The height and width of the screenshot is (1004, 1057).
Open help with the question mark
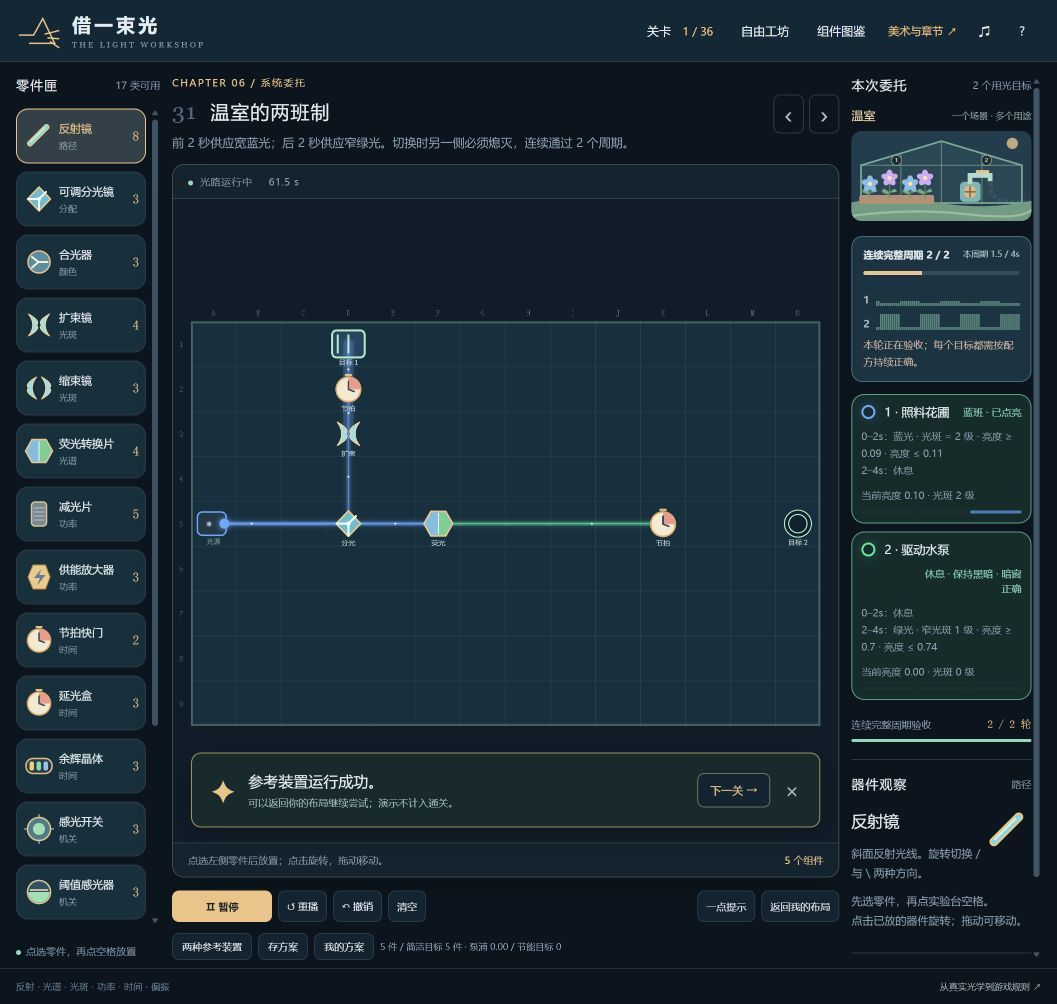[x=1022, y=31]
